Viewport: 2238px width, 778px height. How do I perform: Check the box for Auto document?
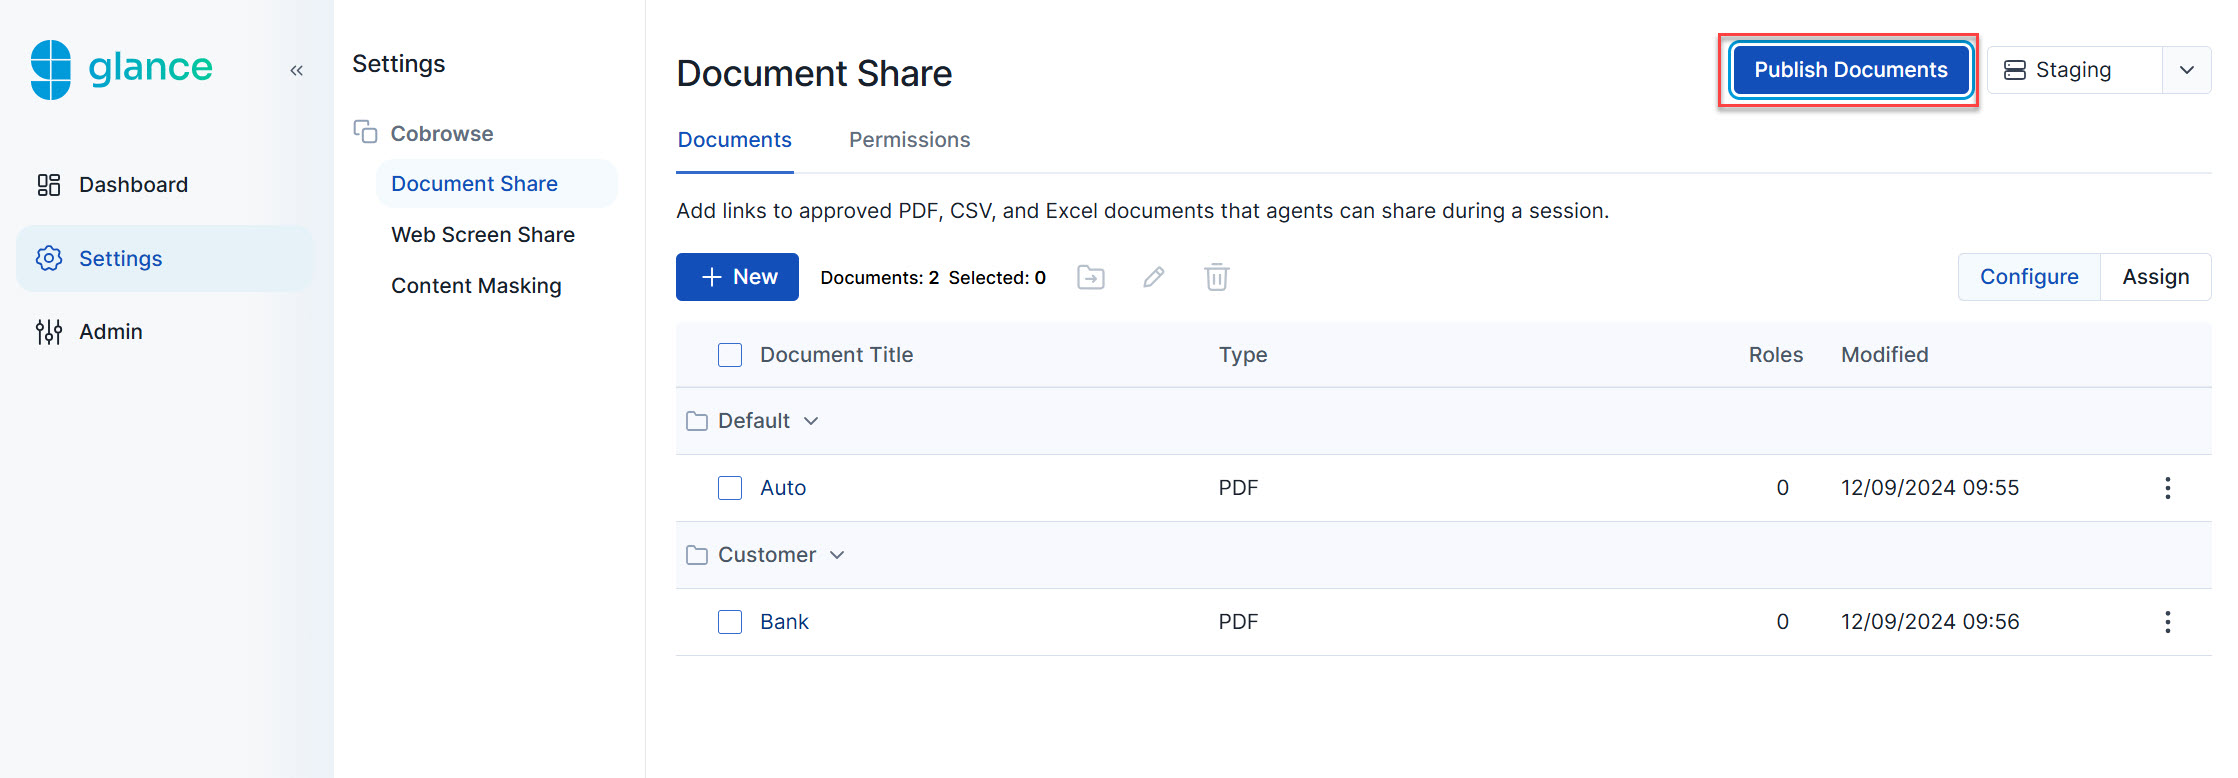tap(730, 488)
